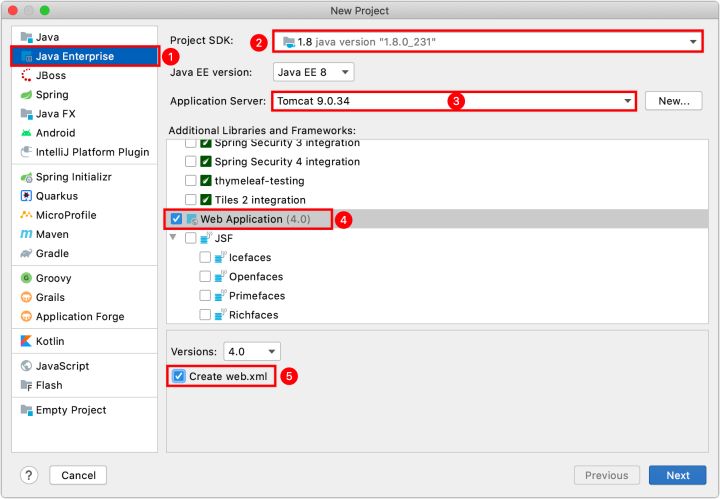Click the help question mark icon

tap(29, 475)
